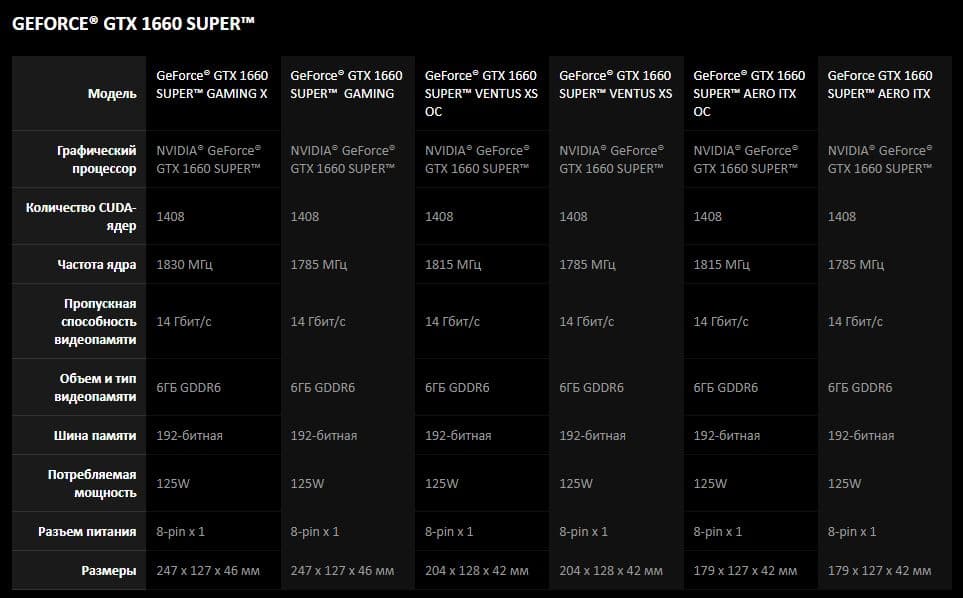Click the GEFORCE GTX 1660 SUPER page title
This screenshot has width=963, height=598.
[126, 25]
